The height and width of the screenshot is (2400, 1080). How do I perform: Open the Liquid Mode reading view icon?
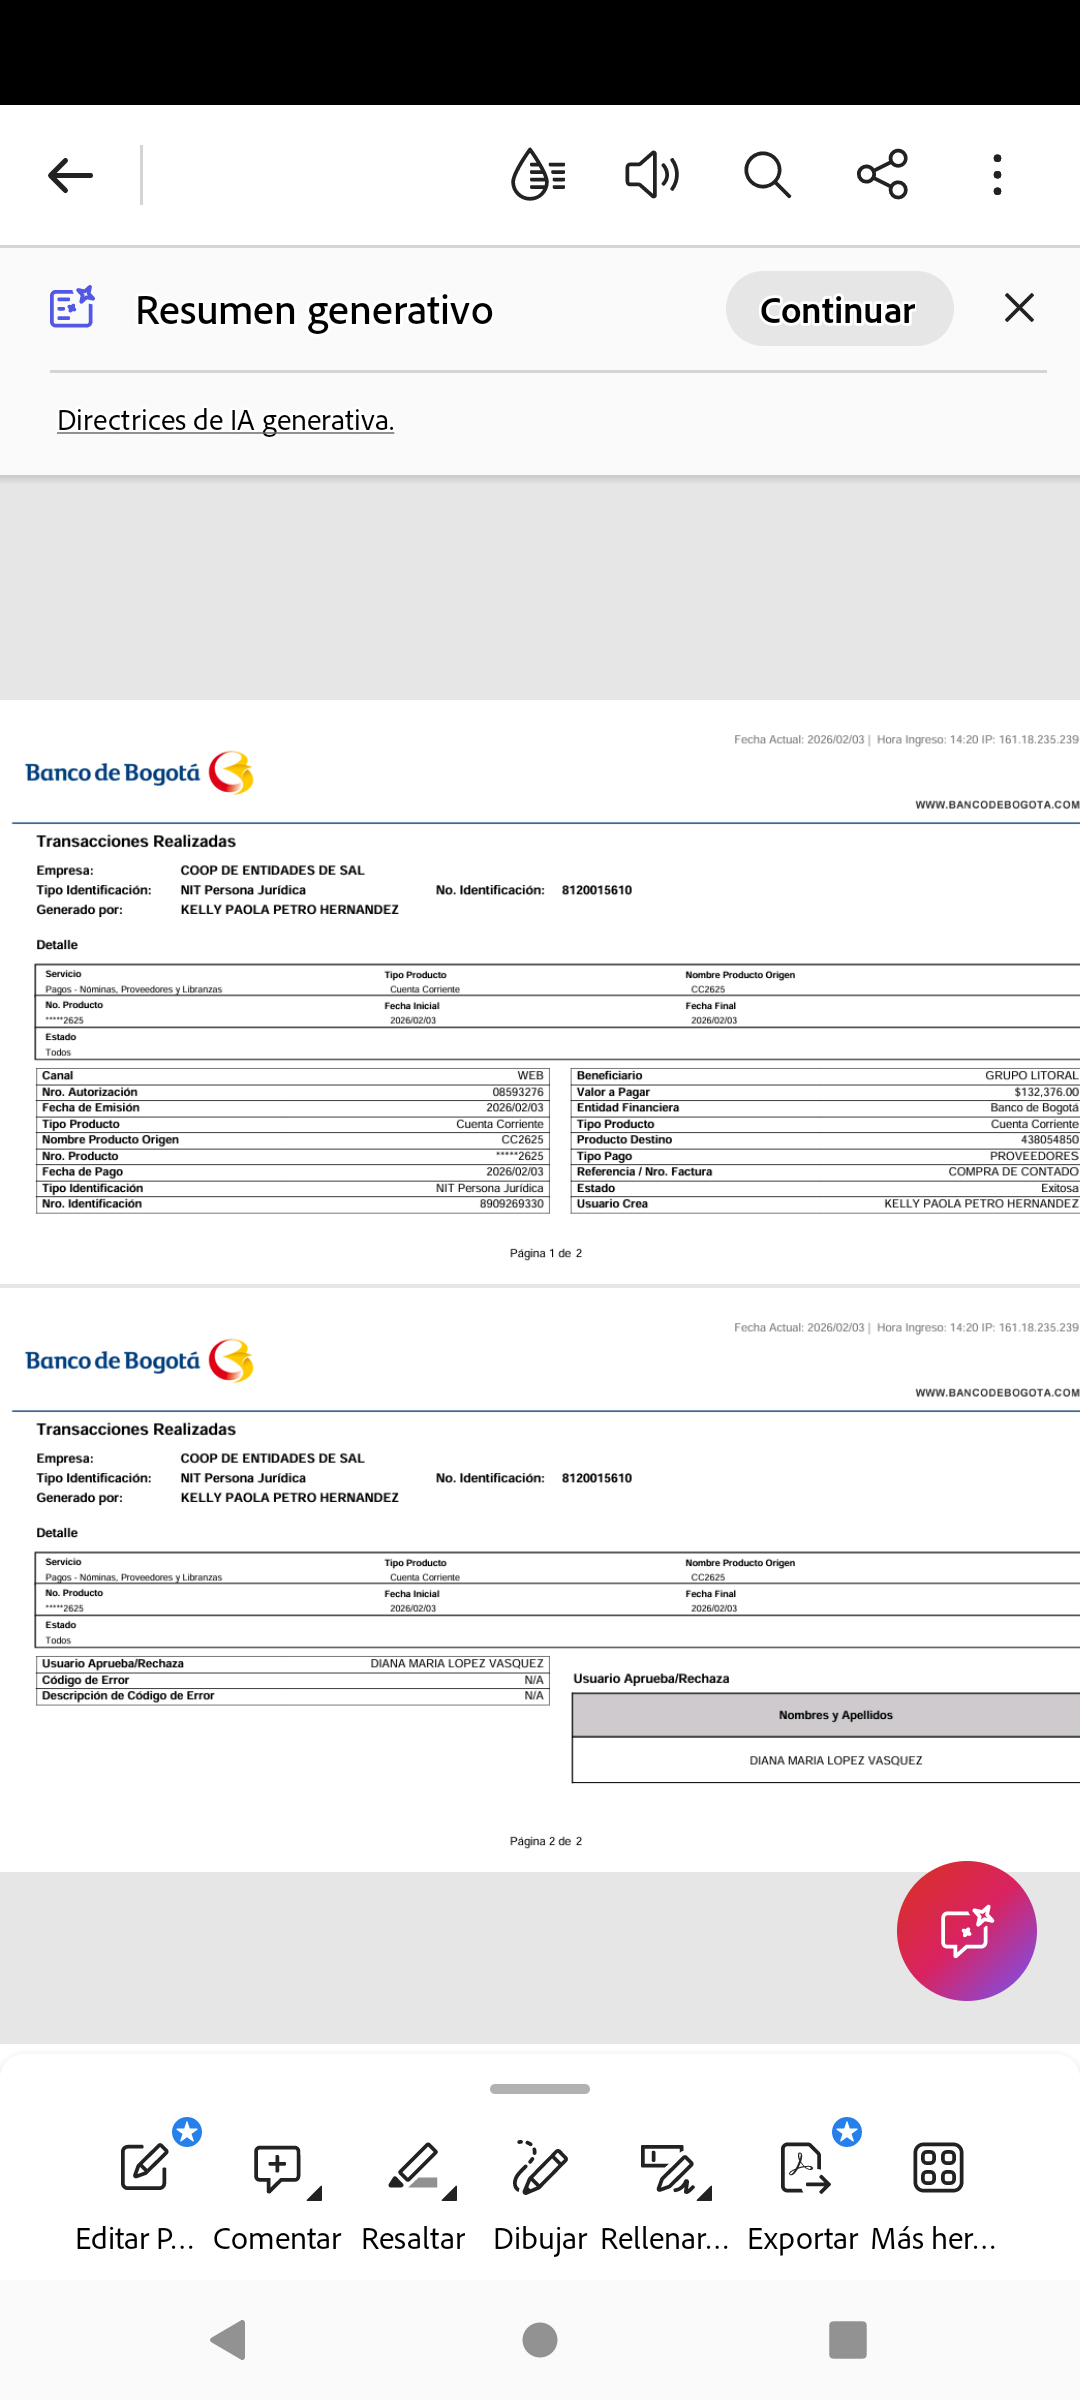point(538,175)
